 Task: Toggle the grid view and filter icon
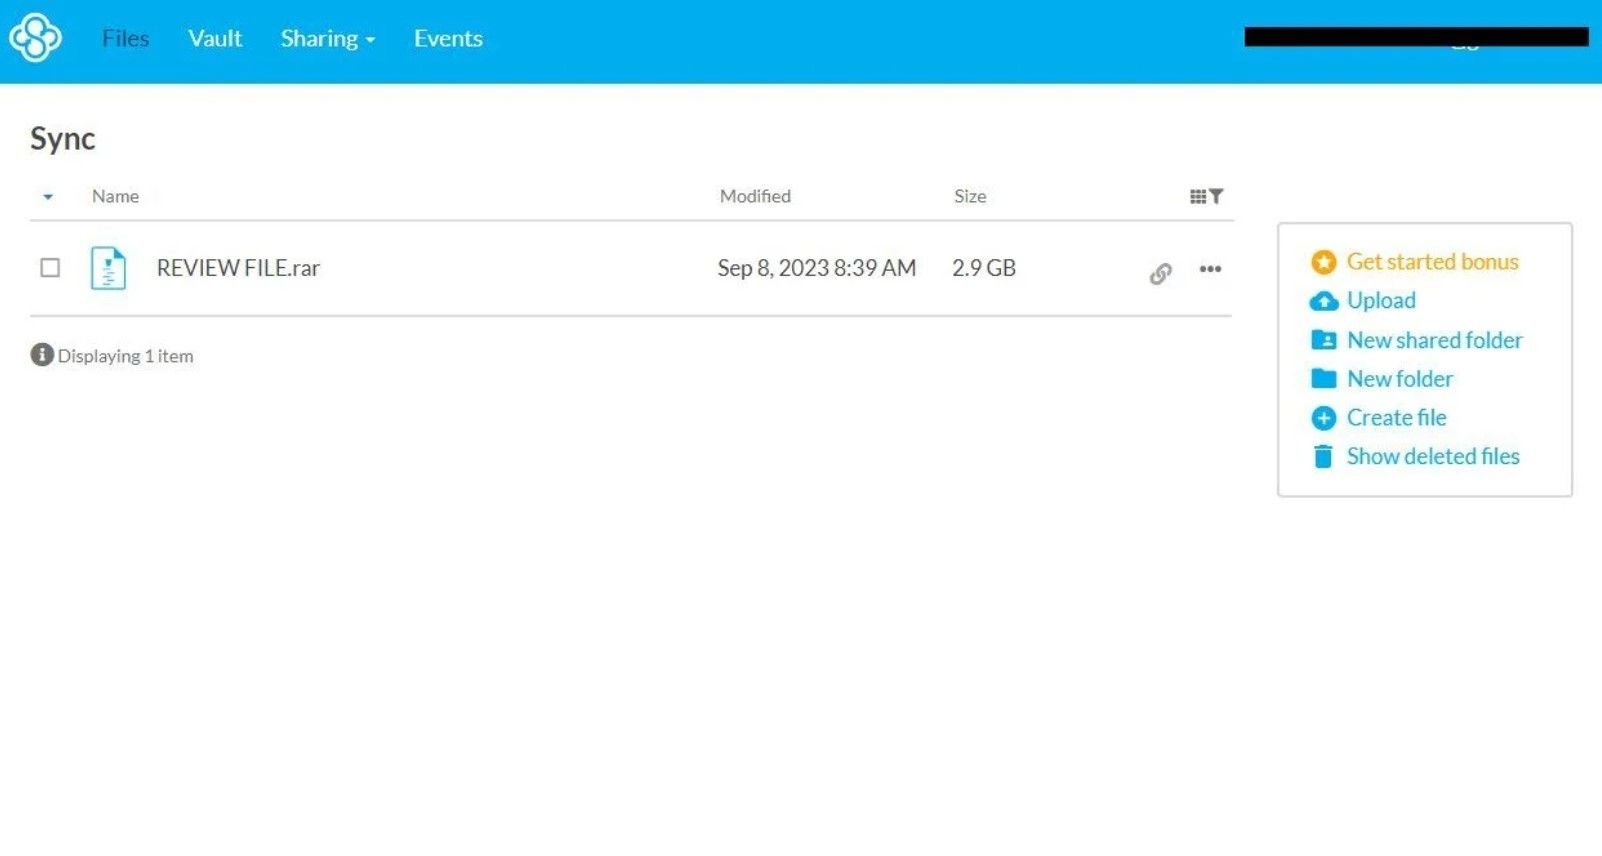click(1206, 196)
